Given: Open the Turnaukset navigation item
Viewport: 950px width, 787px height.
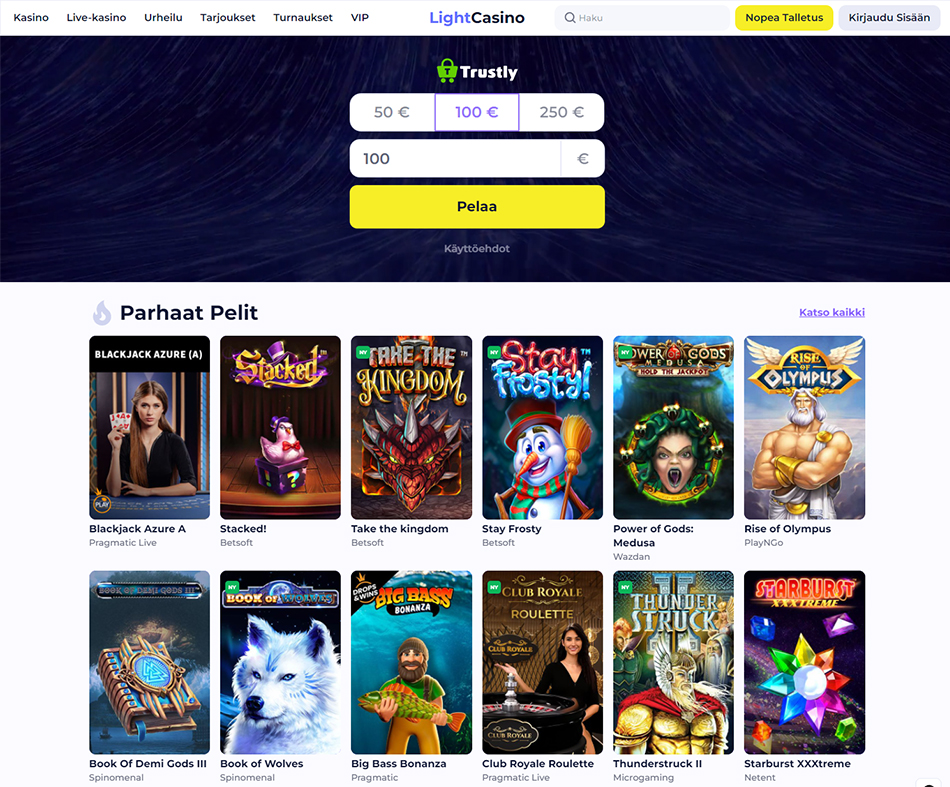Looking at the screenshot, I should tap(303, 18).
